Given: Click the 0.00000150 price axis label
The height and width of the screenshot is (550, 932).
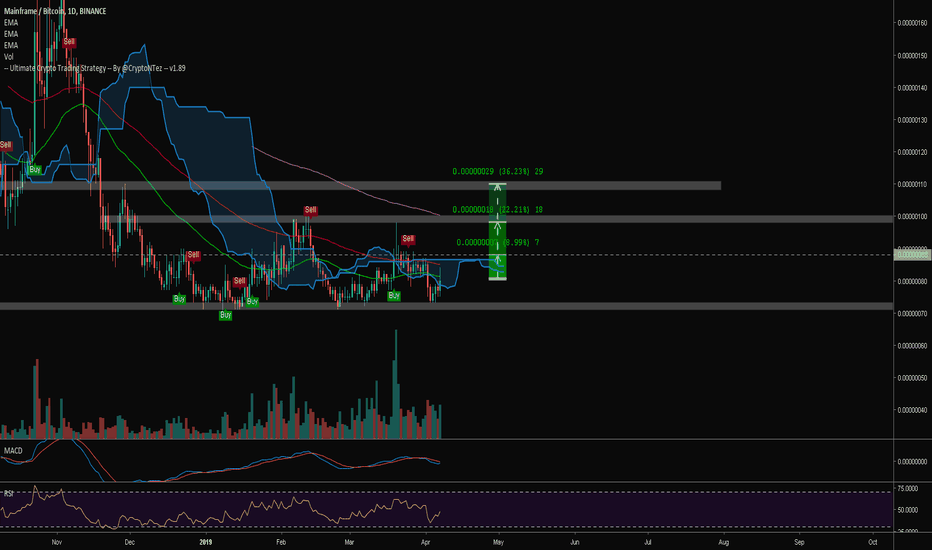Looking at the screenshot, I should click(x=912, y=56).
